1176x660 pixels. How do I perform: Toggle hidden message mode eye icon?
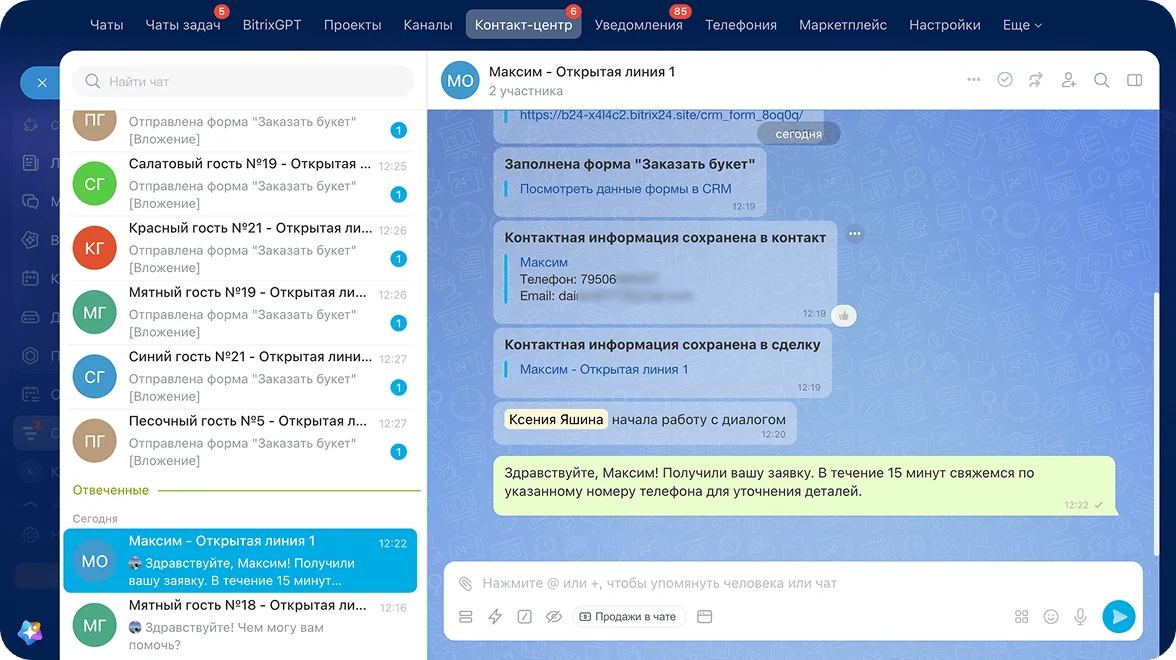pyautogui.click(x=554, y=616)
